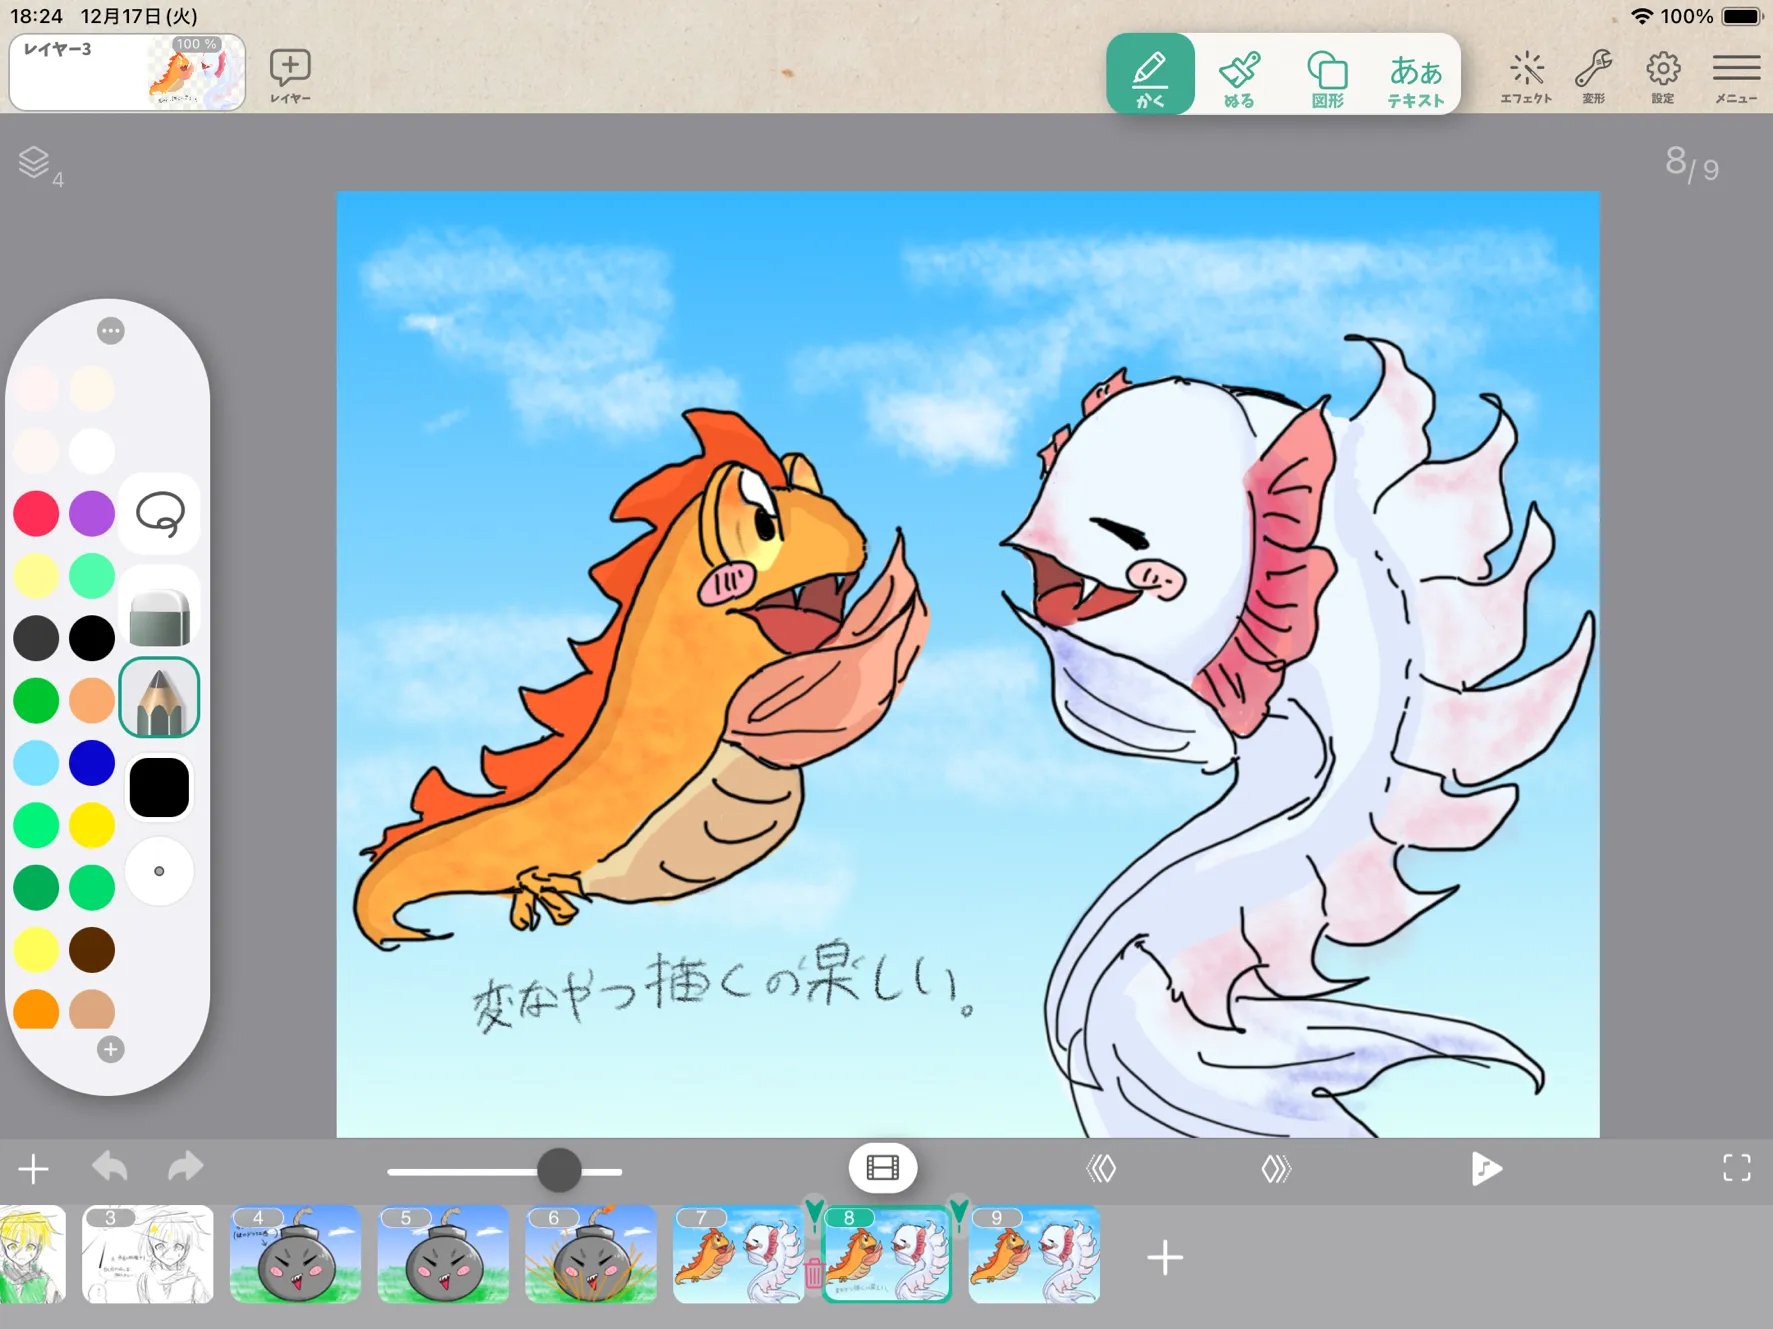The image size is (1773, 1329).
Task: Select the pencil tool
Action: click(160, 698)
